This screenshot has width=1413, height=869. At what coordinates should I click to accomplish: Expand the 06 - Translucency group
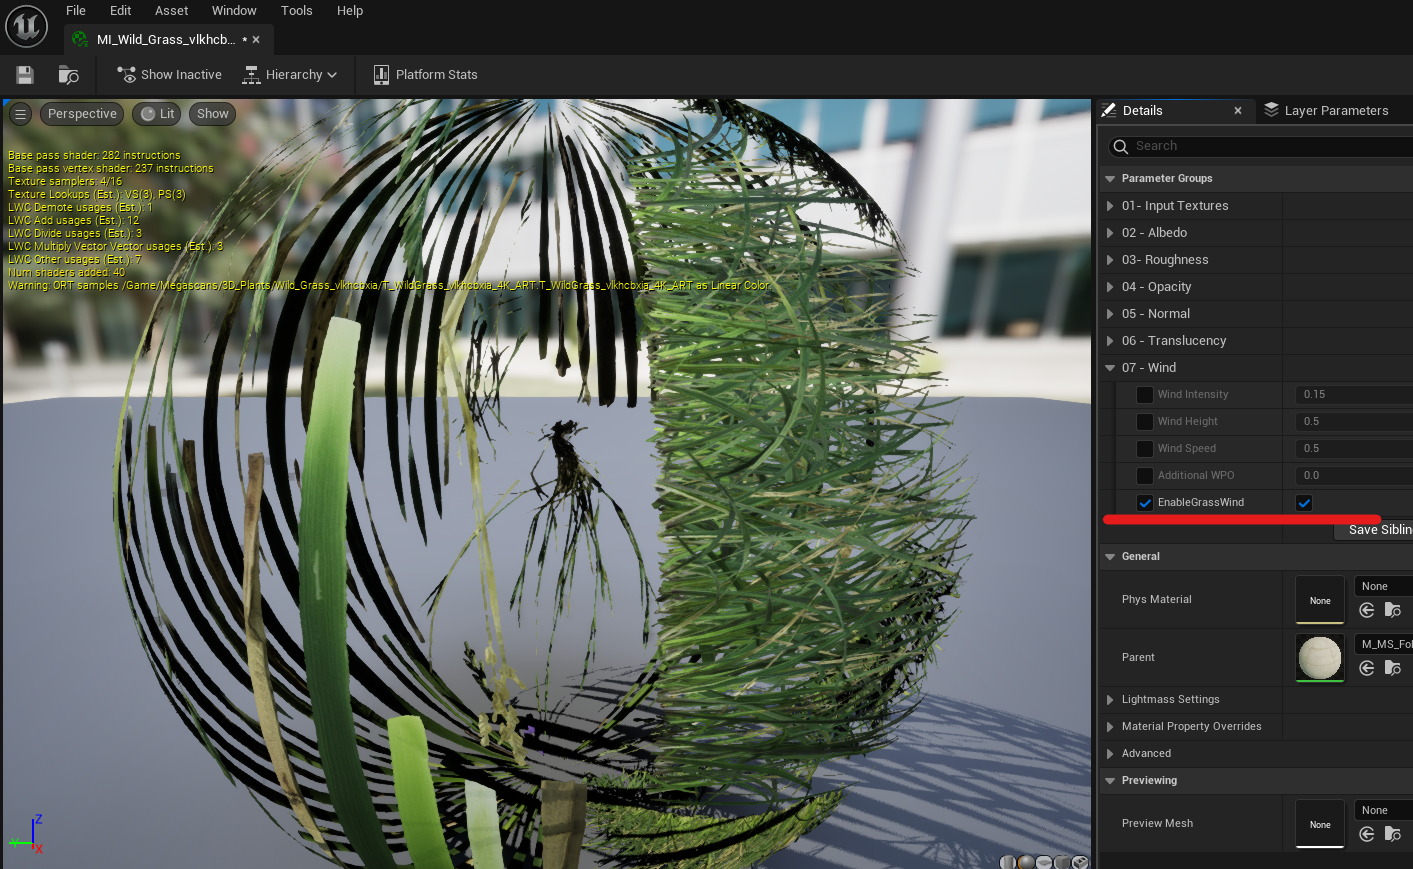[x=1110, y=341]
